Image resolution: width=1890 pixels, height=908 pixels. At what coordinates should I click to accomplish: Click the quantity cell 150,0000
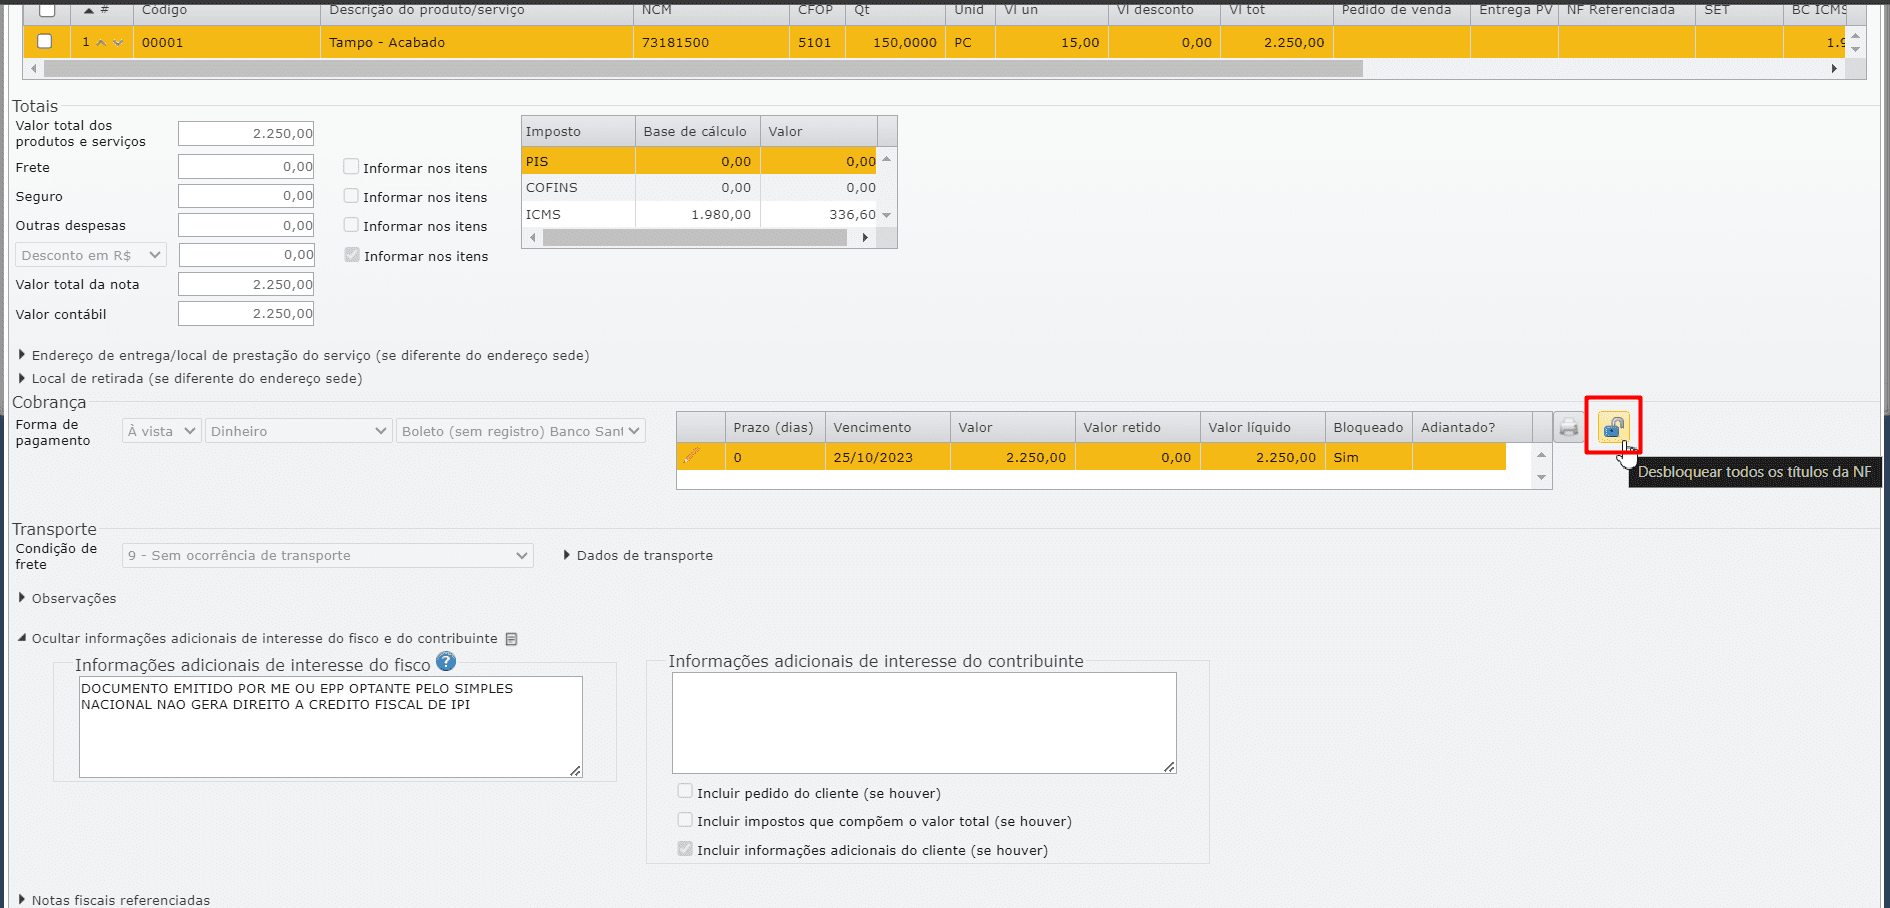coord(895,42)
